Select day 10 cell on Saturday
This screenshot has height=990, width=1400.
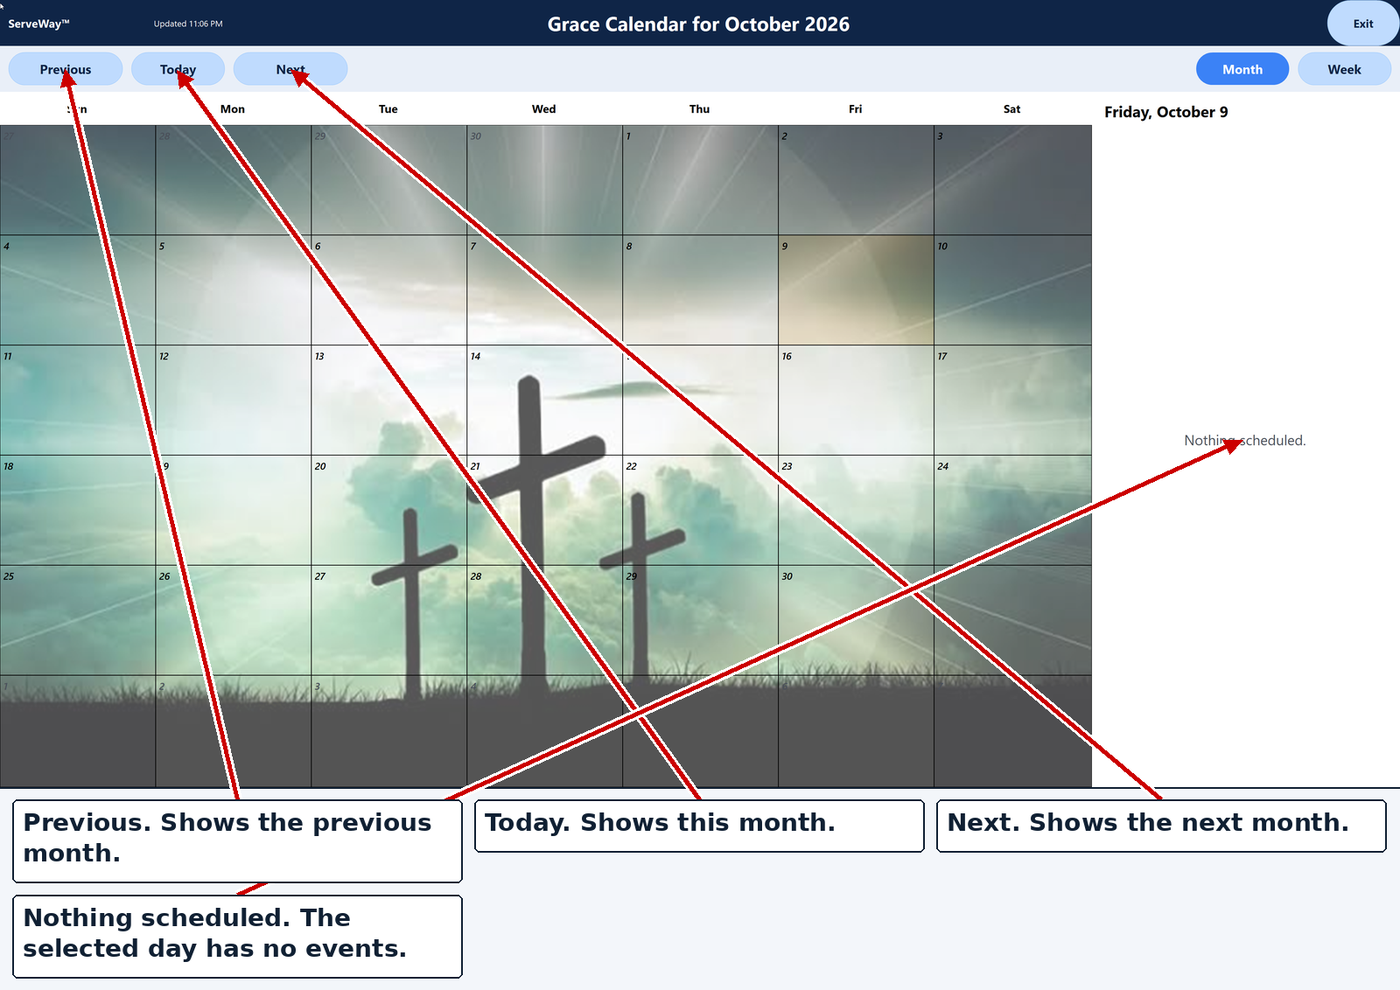coord(1013,290)
